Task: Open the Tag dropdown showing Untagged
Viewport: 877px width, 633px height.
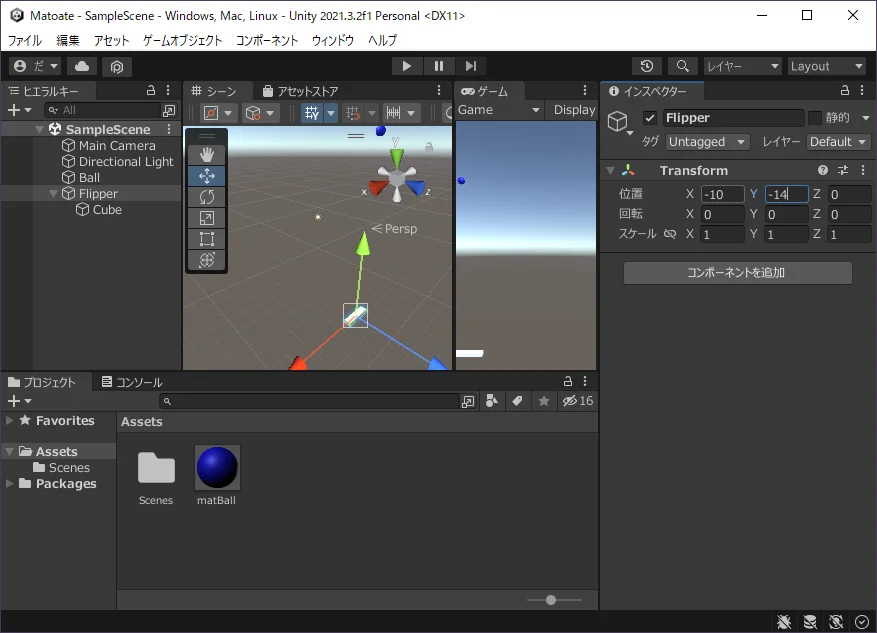Action: (708, 142)
